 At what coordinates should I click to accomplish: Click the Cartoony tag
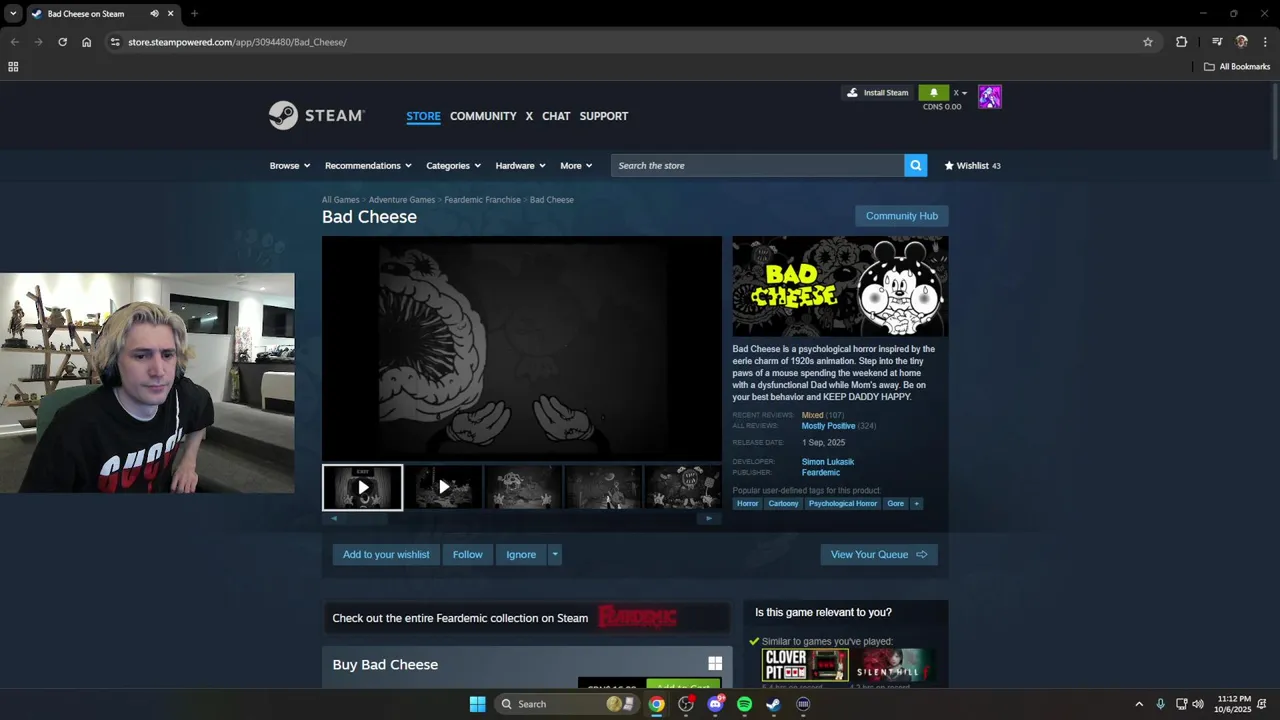pos(783,504)
